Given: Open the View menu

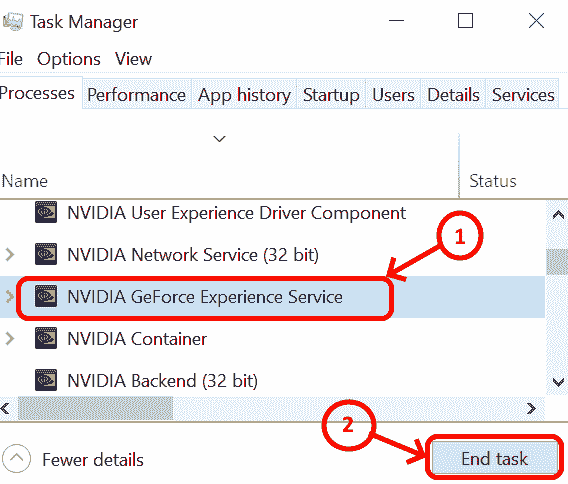Looking at the screenshot, I should (x=133, y=59).
